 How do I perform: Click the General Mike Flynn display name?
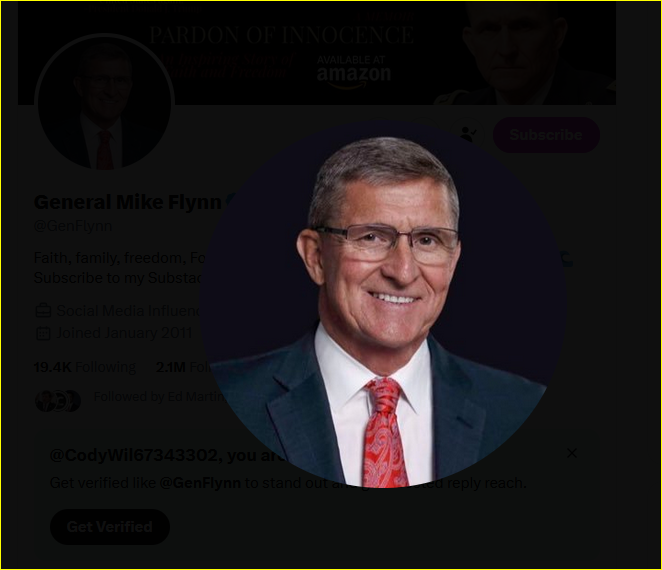click(x=128, y=202)
